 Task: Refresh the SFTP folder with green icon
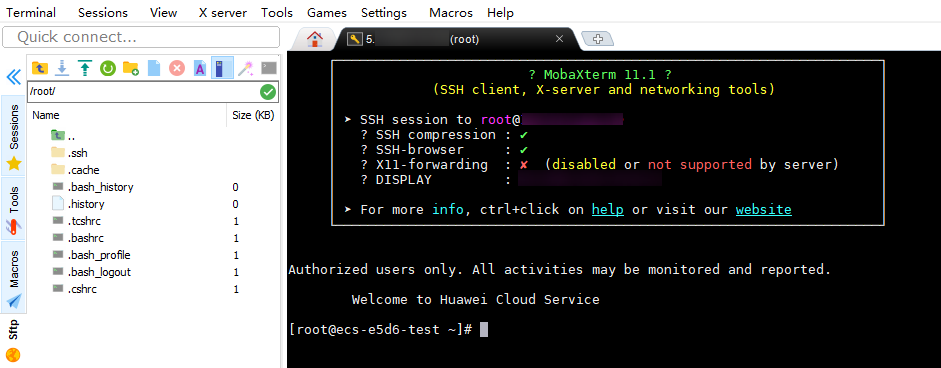click(107, 68)
